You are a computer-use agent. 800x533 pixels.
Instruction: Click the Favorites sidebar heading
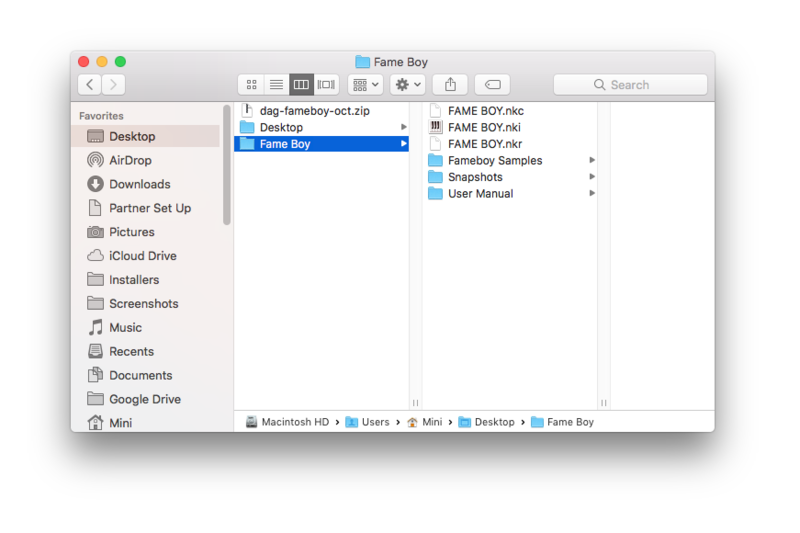point(101,116)
